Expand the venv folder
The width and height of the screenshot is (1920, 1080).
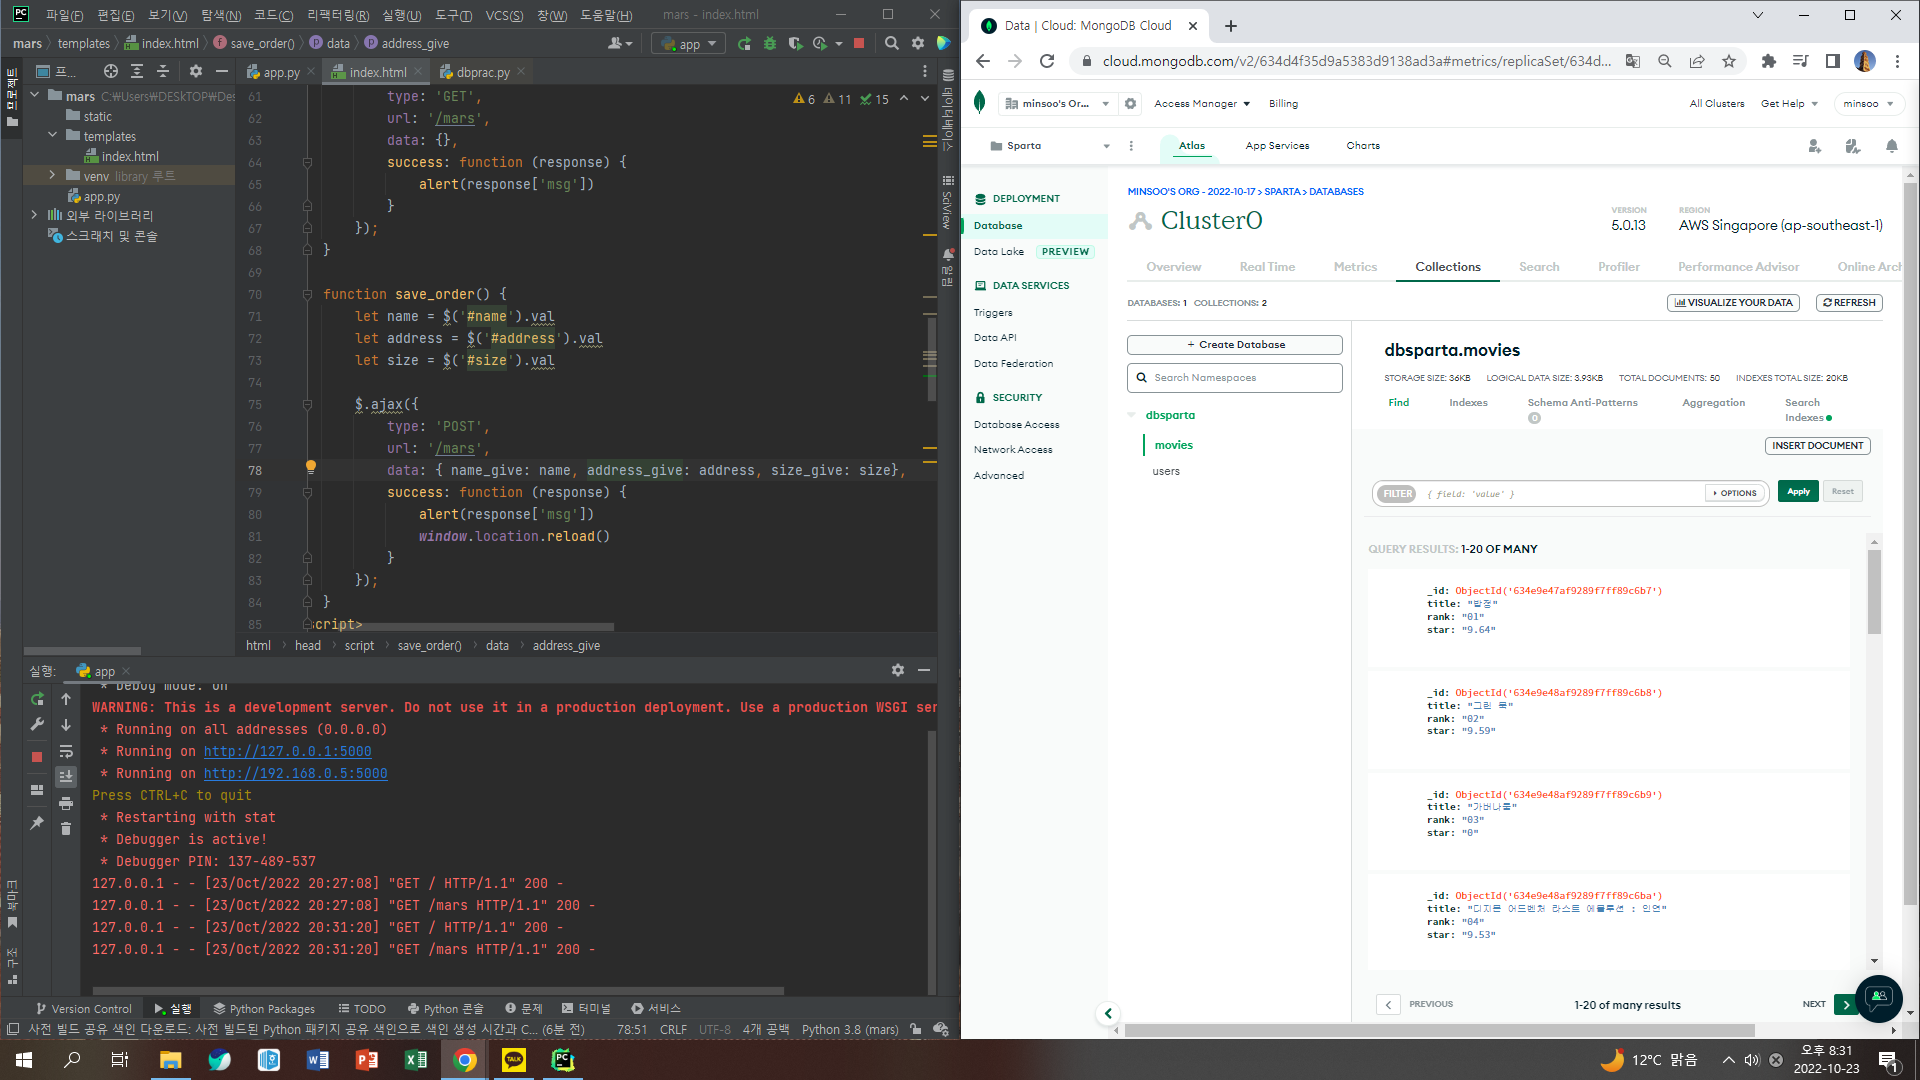pyautogui.click(x=53, y=176)
